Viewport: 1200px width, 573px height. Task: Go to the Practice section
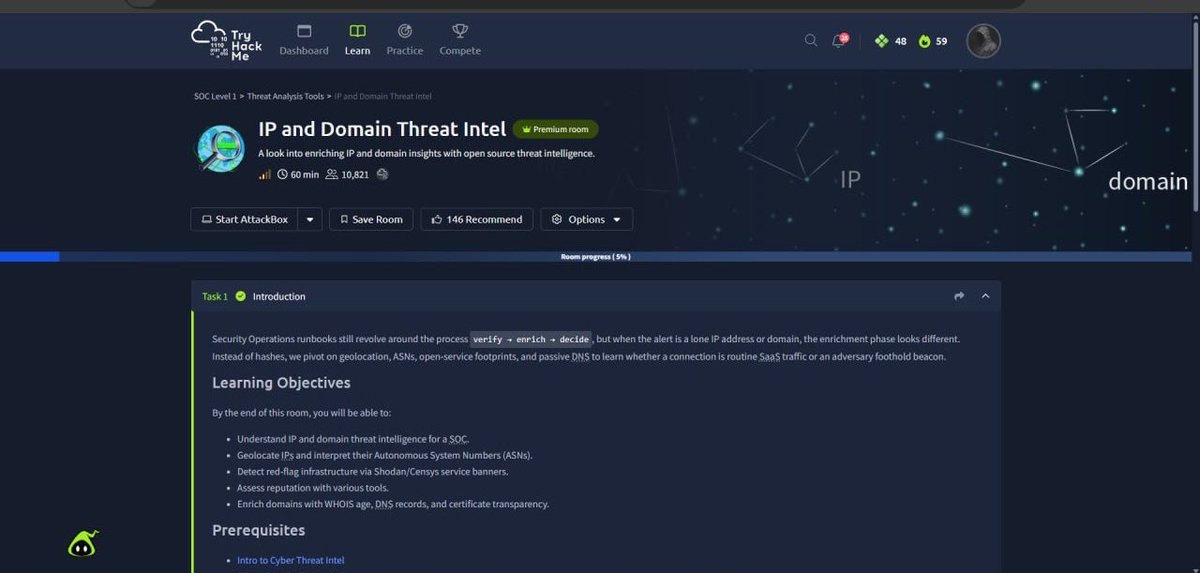[x=405, y=40]
